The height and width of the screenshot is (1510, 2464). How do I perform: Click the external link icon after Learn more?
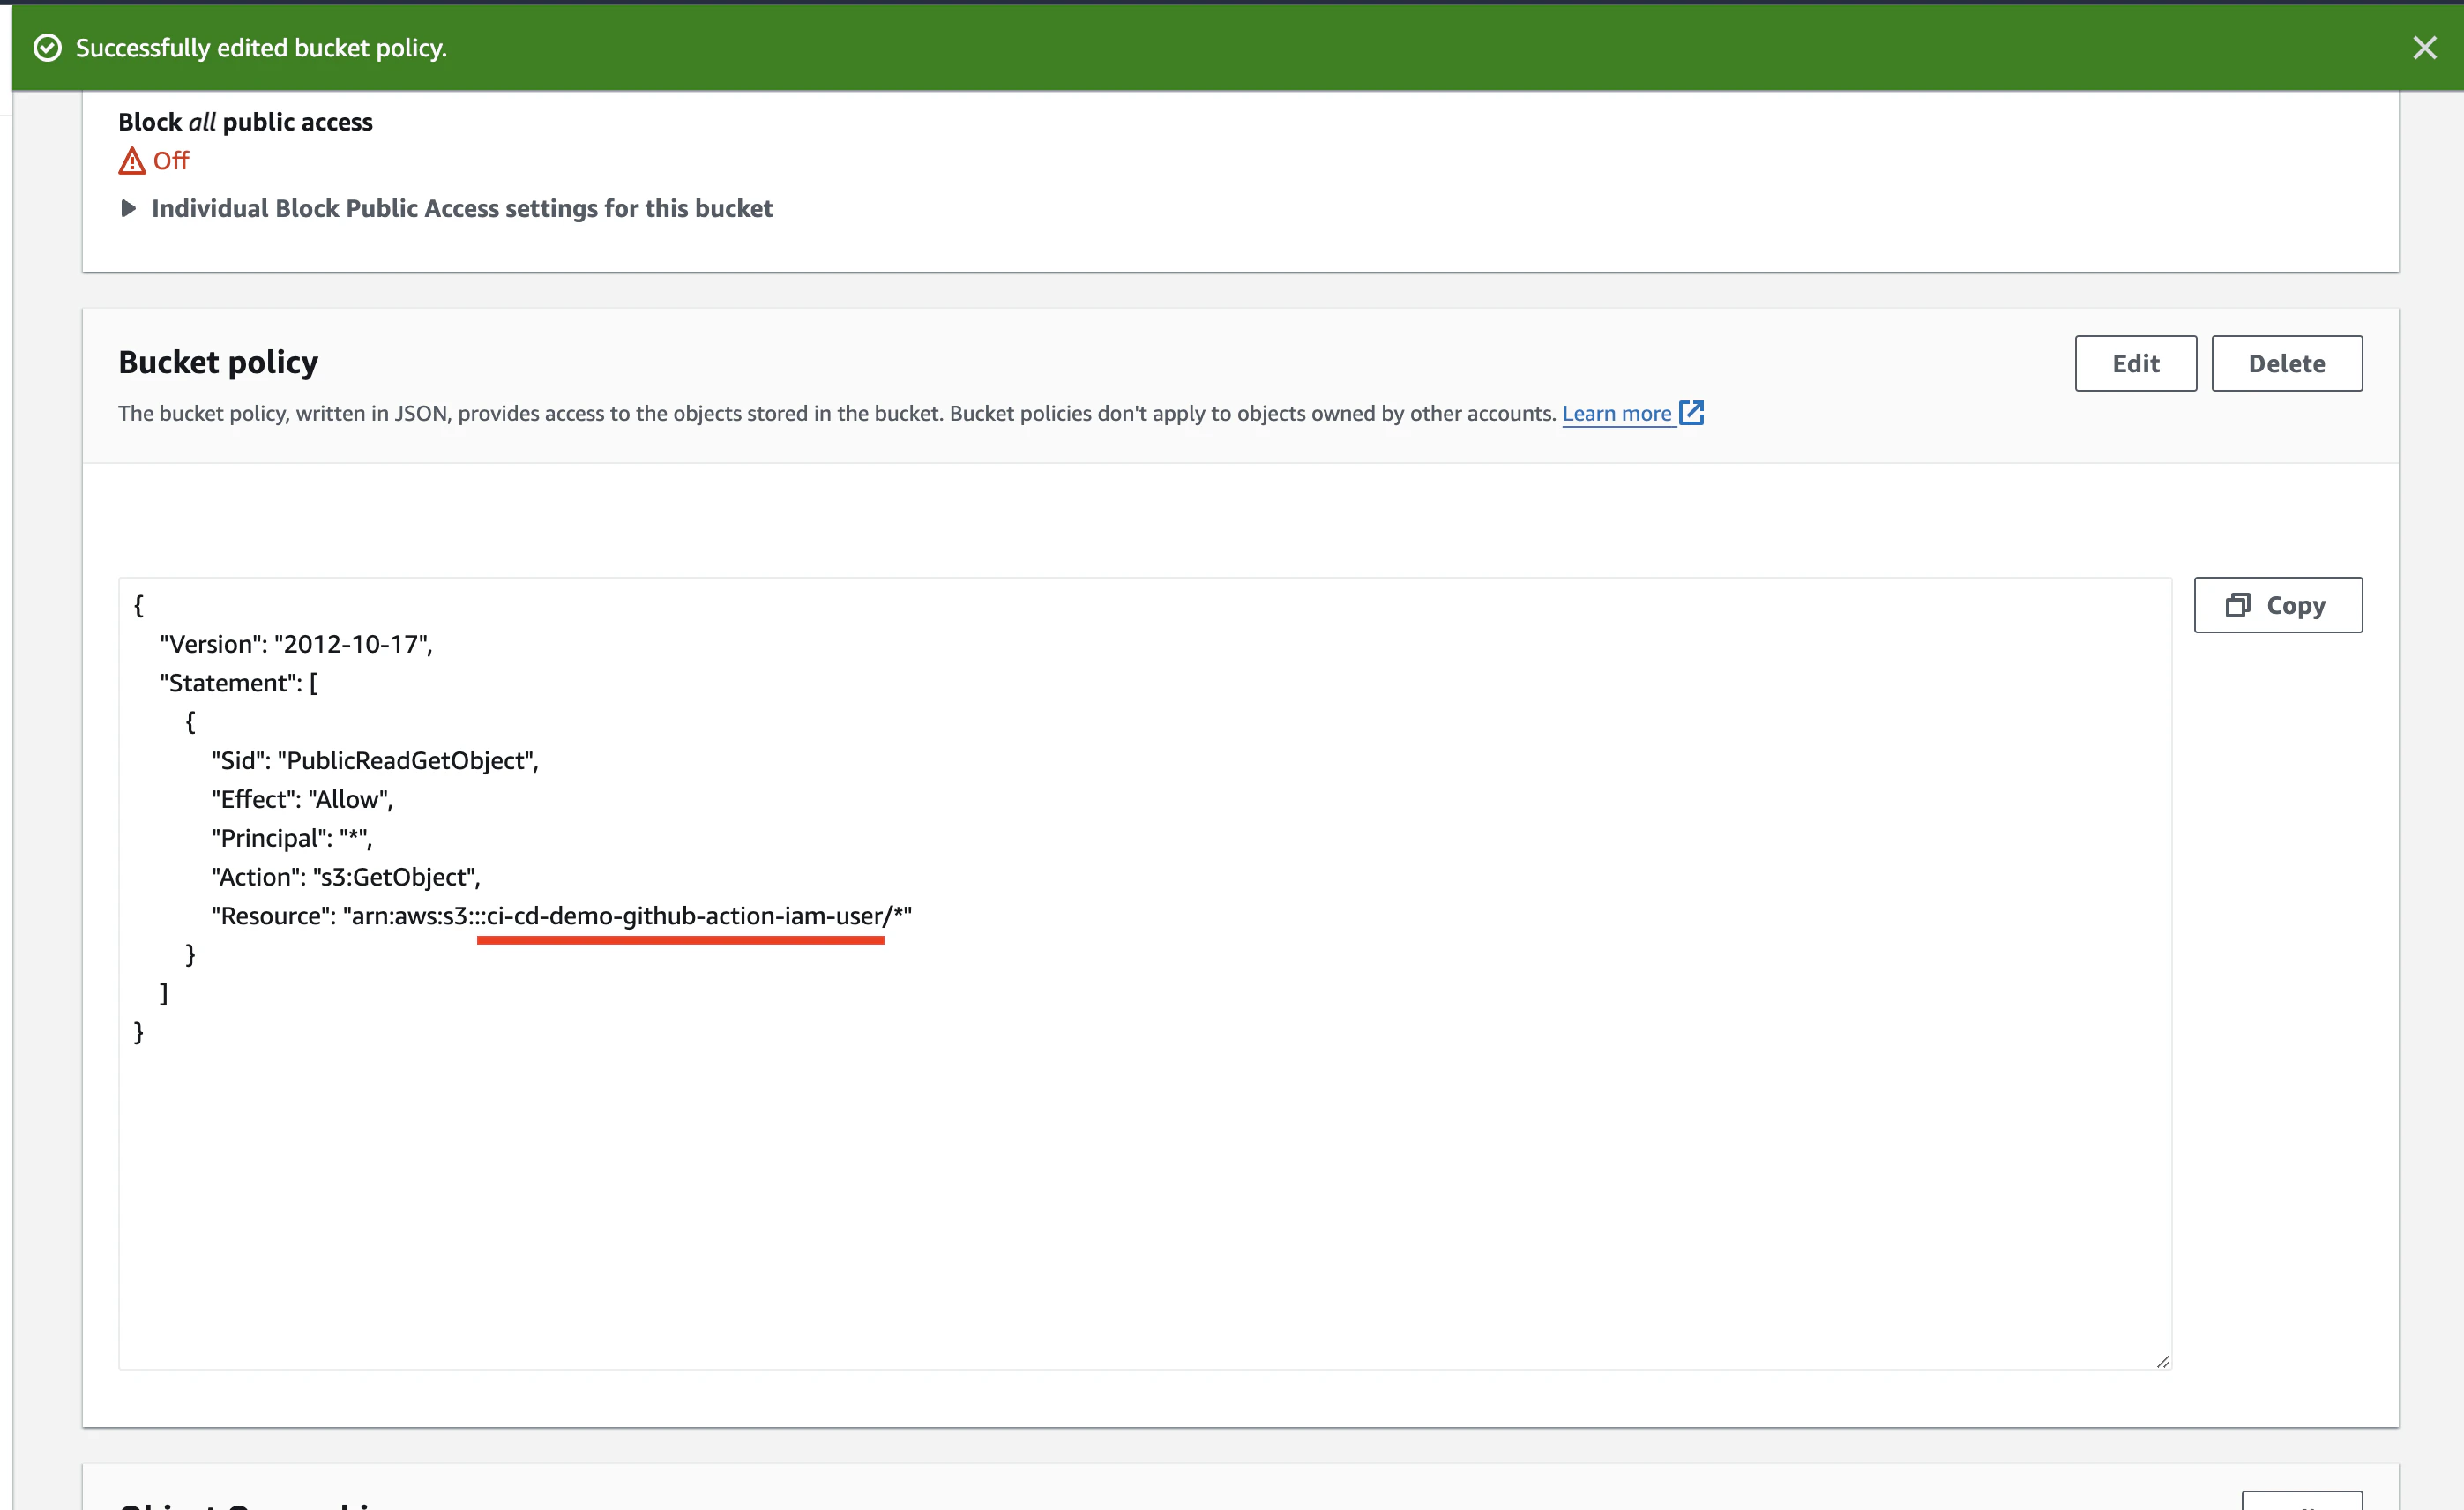1691,413
